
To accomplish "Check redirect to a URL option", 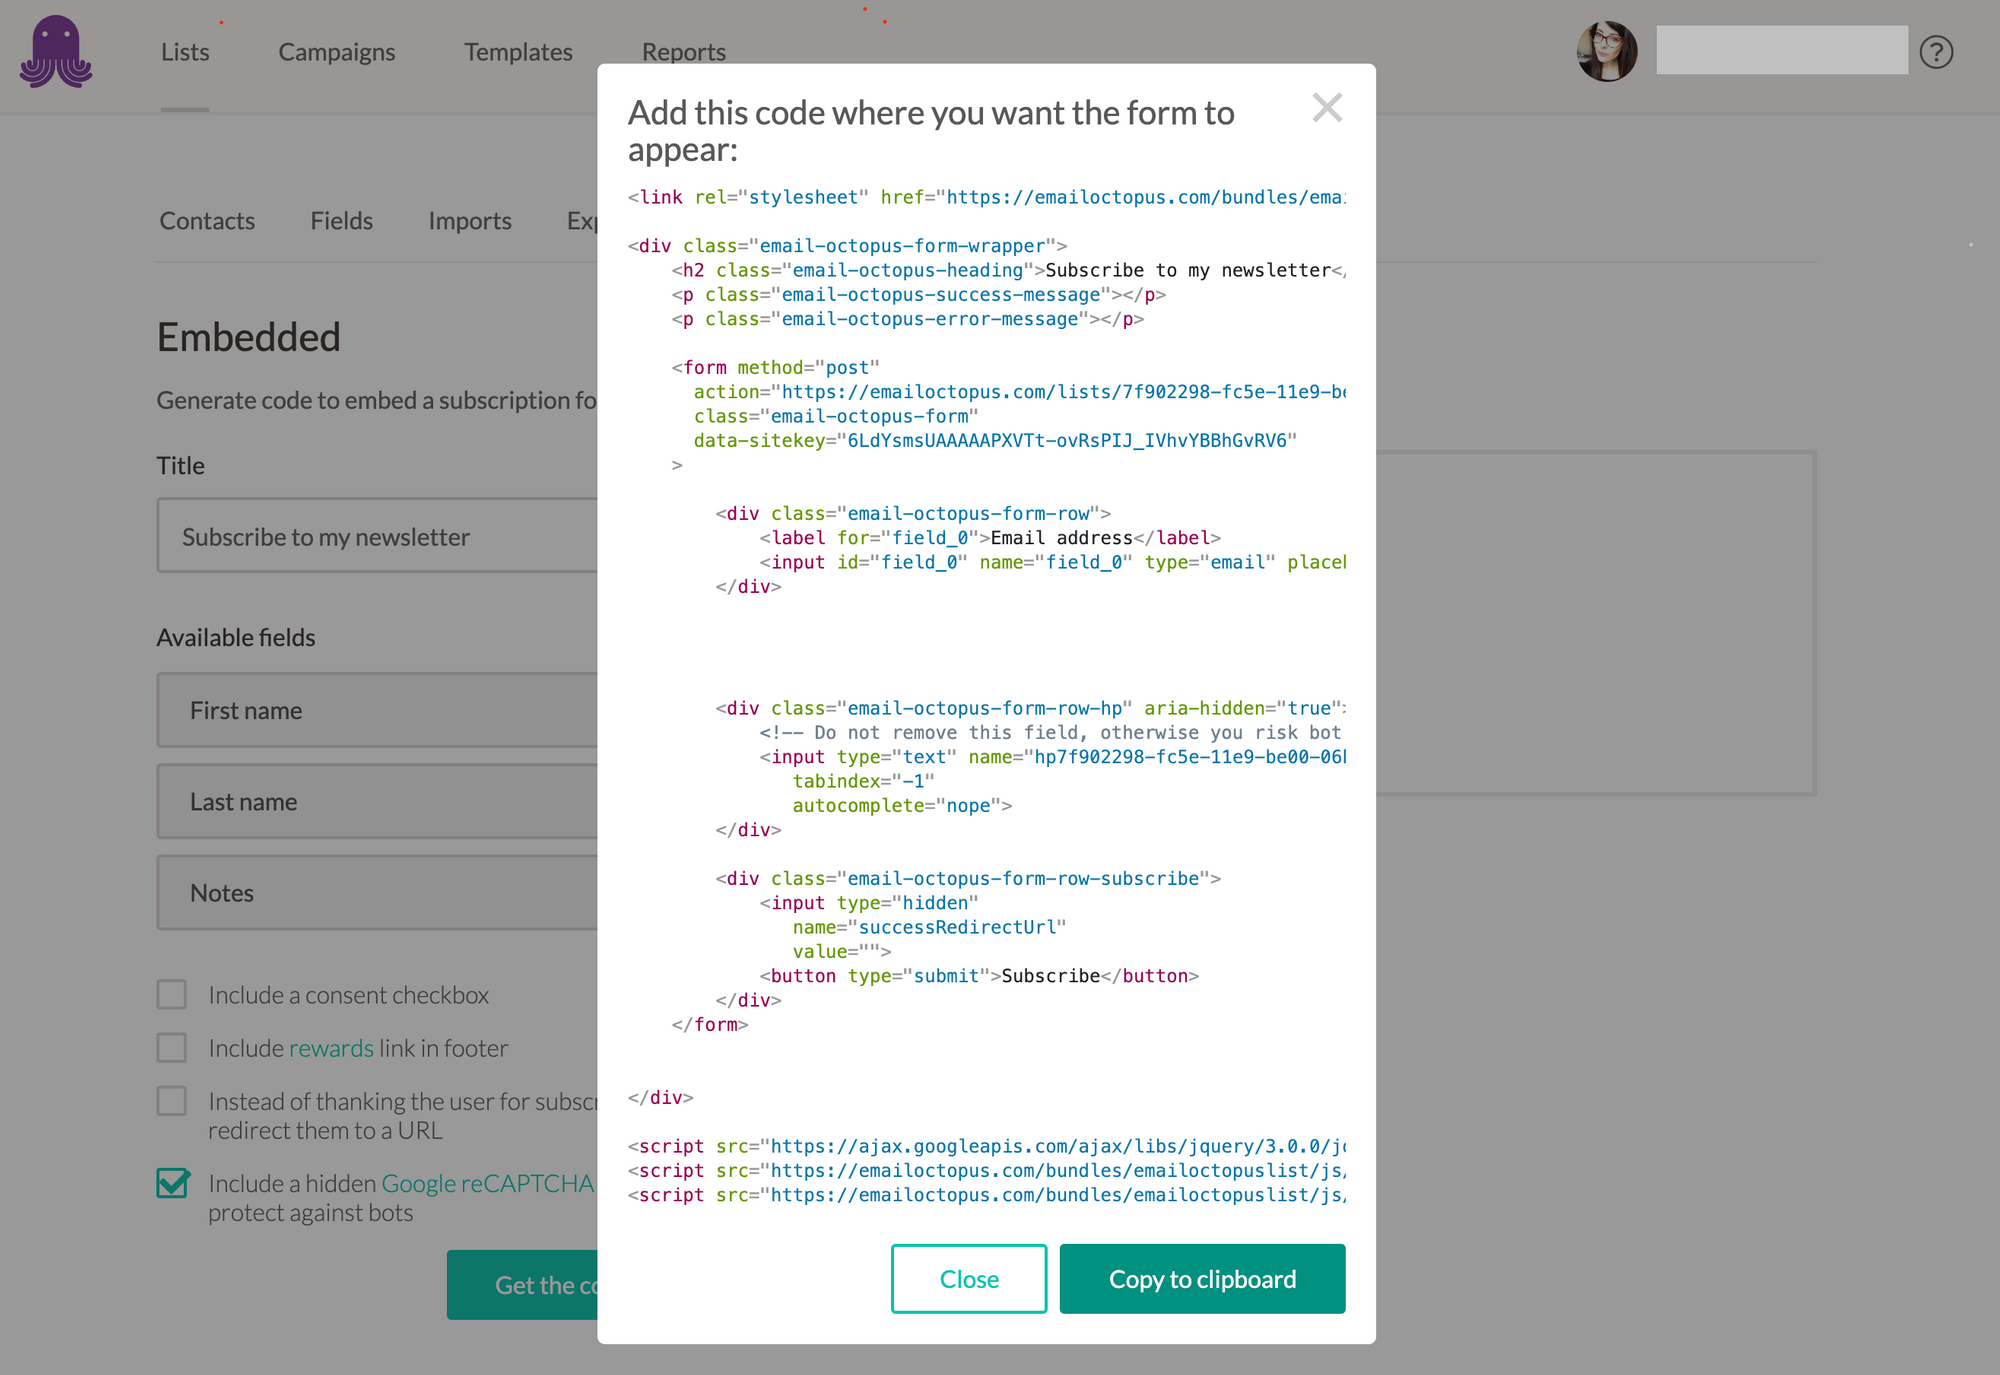I will pyautogui.click(x=172, y=1101).
